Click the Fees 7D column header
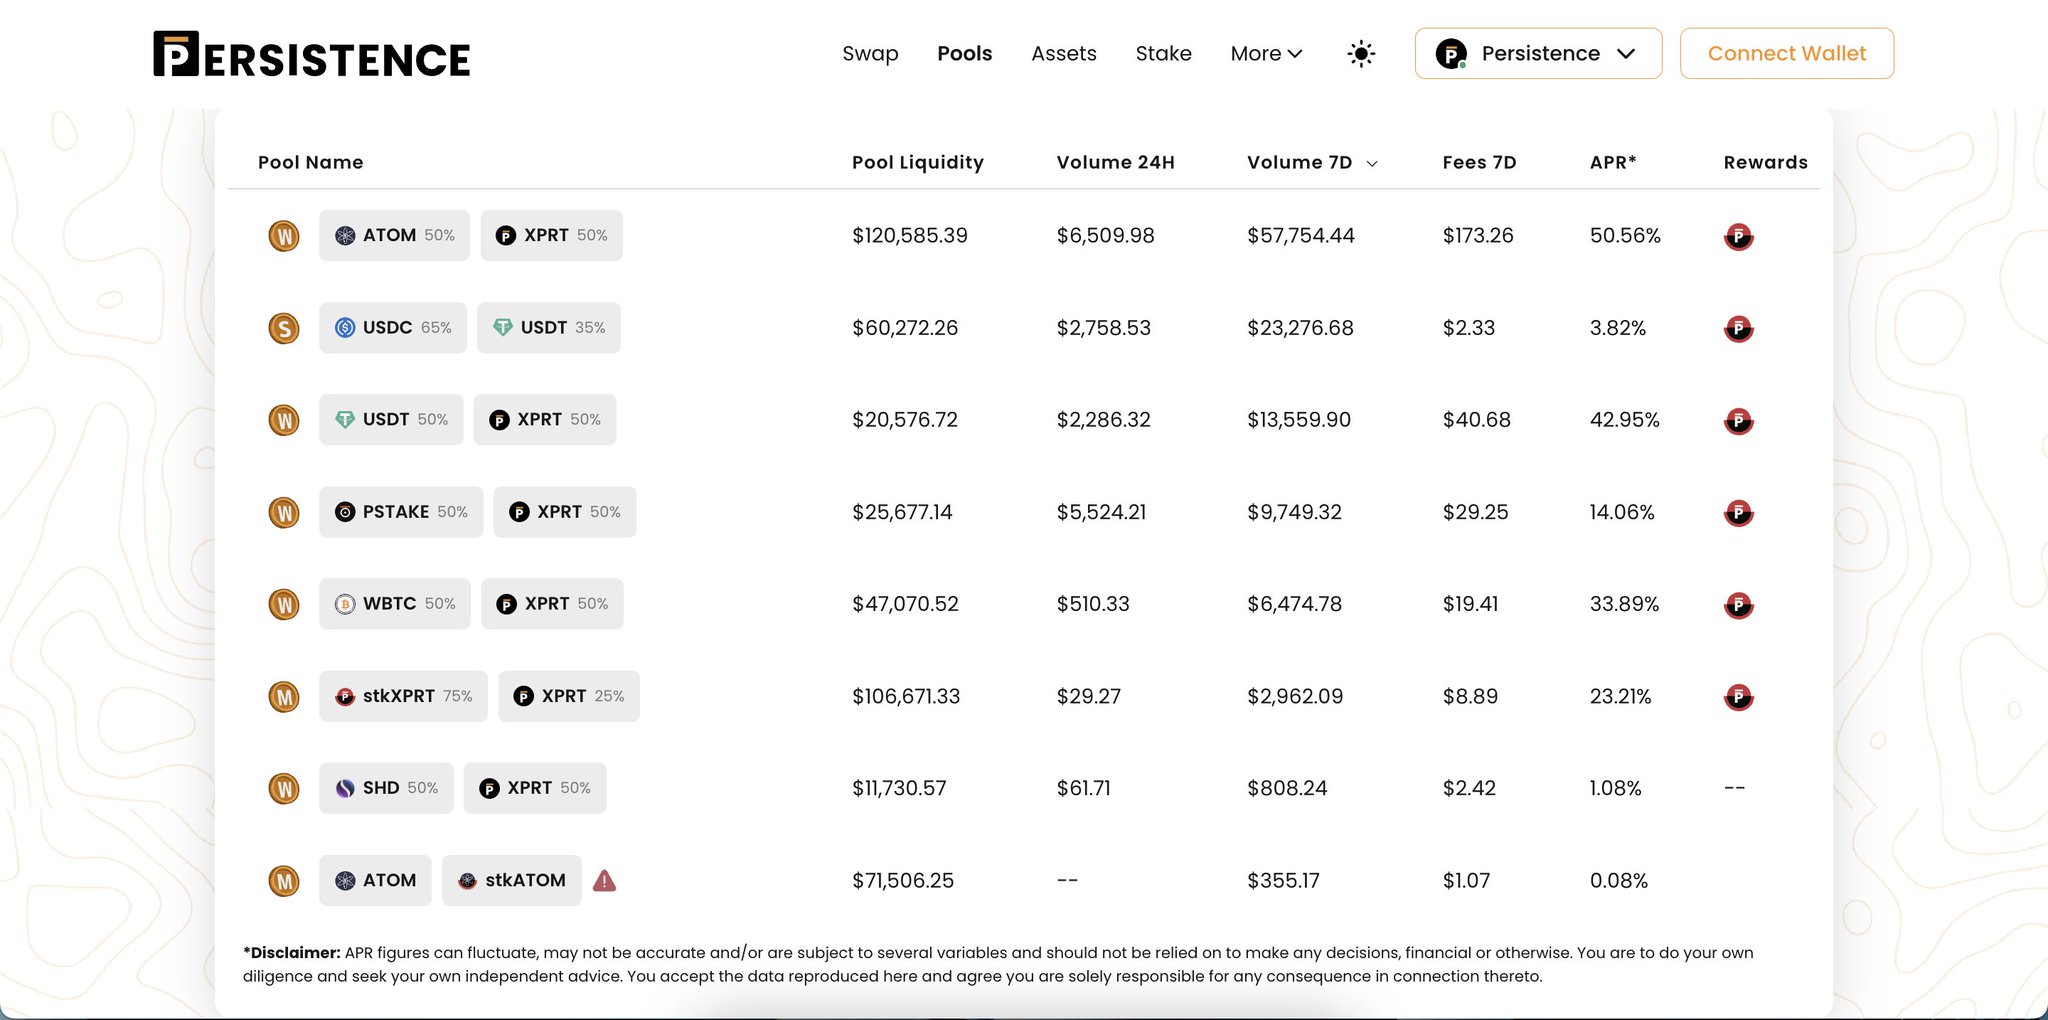This screenshot has width=2048, height=1020. (x=1479, y=162)
